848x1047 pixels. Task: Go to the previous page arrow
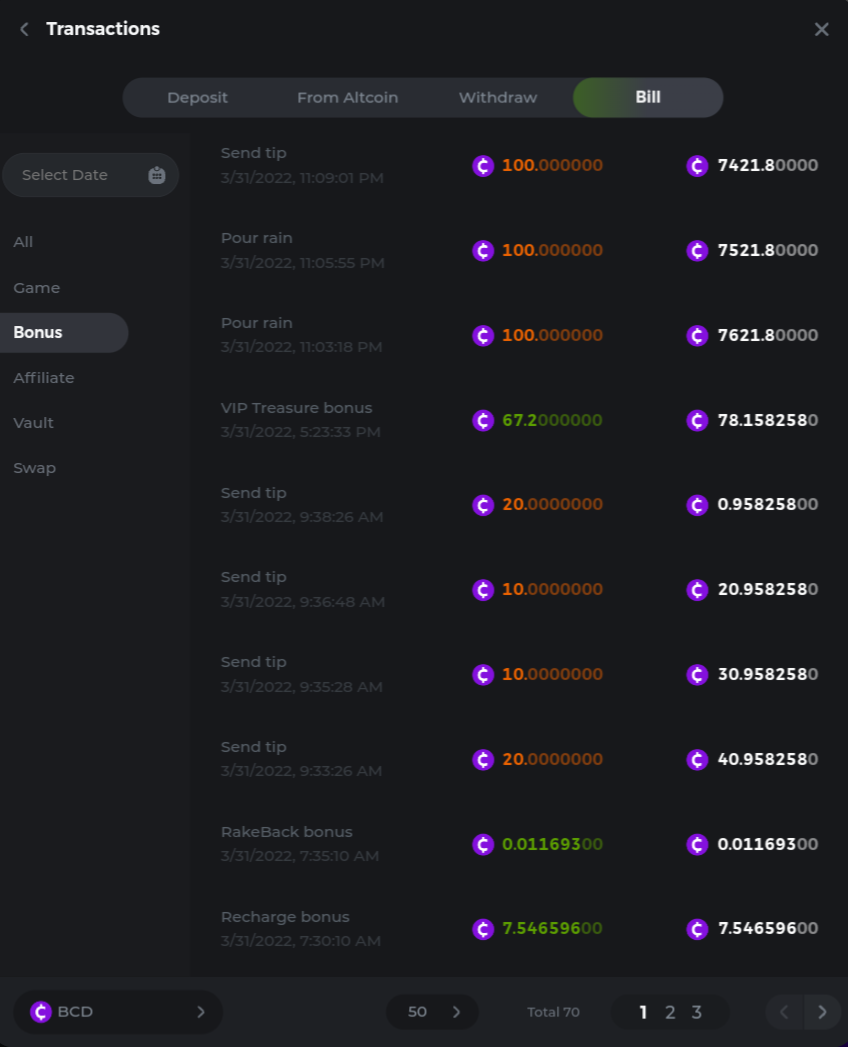[x=784, y=1012]
